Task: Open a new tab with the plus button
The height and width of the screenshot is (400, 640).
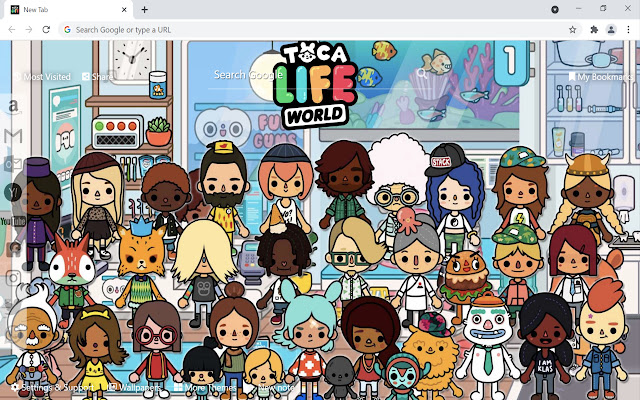Action: pos(144,10)
